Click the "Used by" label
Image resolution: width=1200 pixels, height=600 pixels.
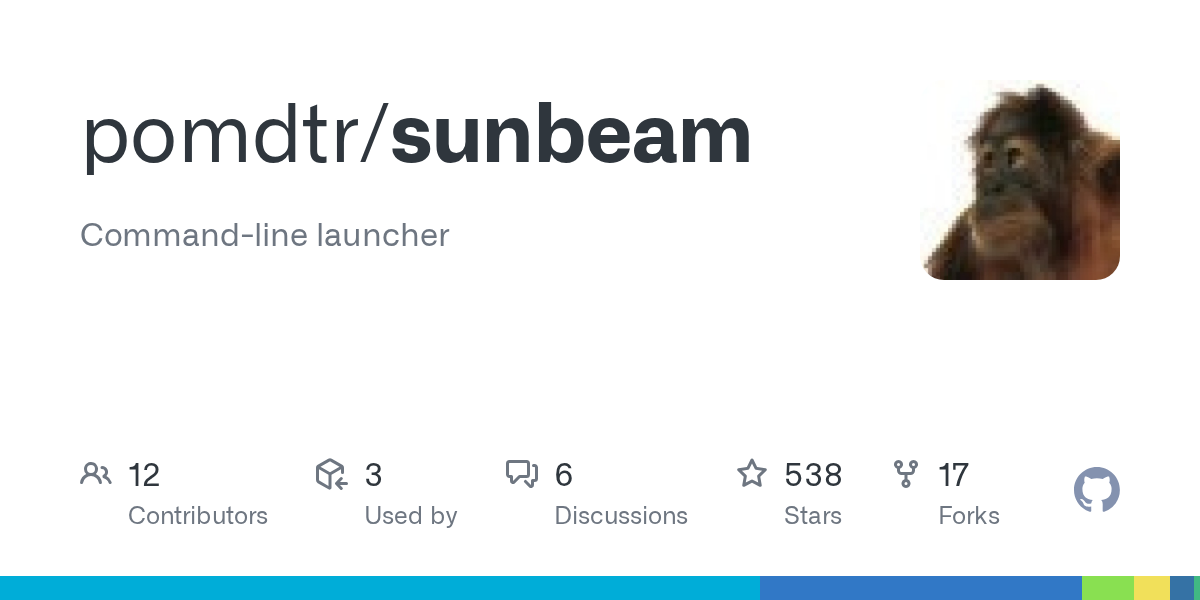pyautogui.click(x=411, y=516)
